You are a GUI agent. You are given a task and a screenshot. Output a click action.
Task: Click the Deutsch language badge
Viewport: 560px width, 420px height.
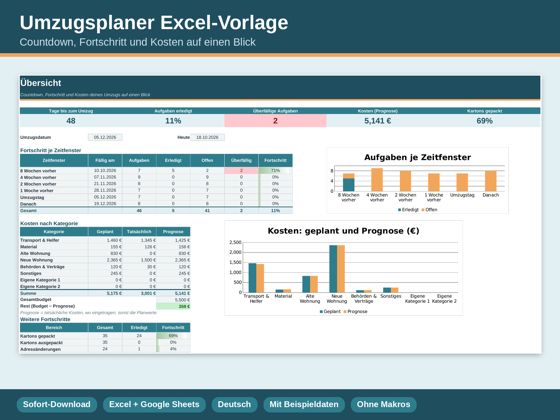click(x=234, y=404)
